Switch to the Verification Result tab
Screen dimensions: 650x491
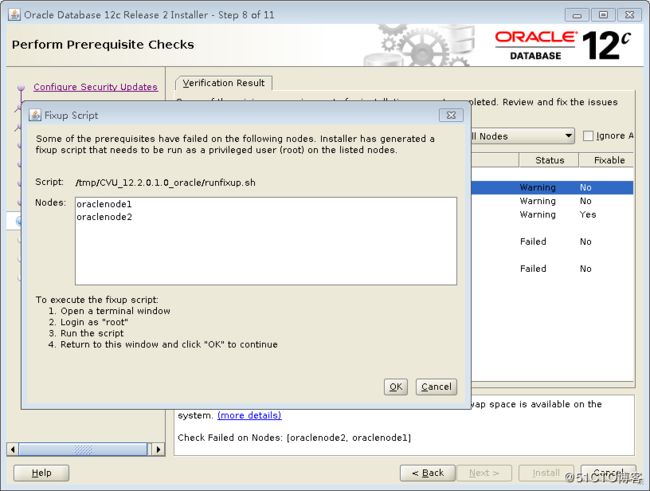coord(223,83)
